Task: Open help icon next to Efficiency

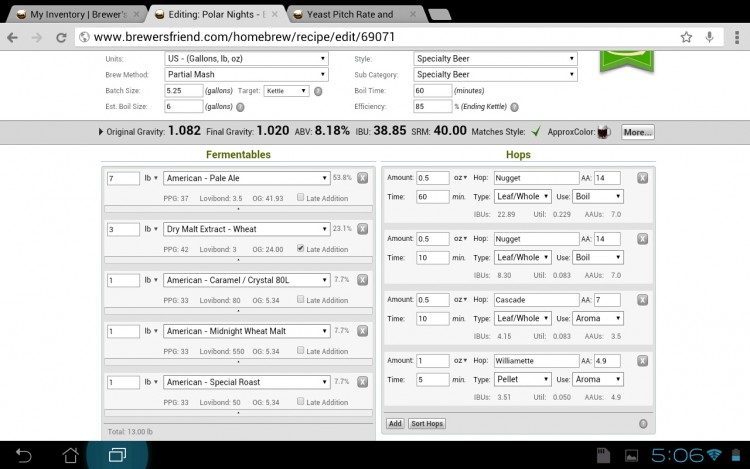Action: [514, 107]
